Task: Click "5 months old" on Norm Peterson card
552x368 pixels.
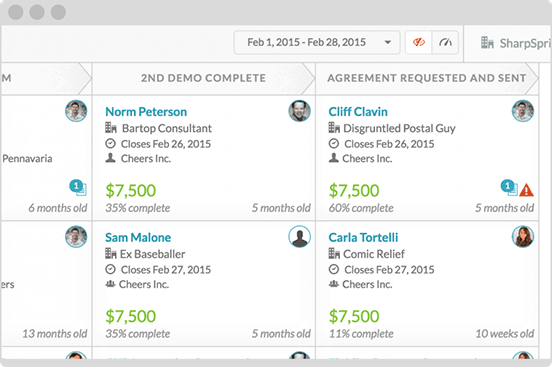Action: (x=281, y=208)
